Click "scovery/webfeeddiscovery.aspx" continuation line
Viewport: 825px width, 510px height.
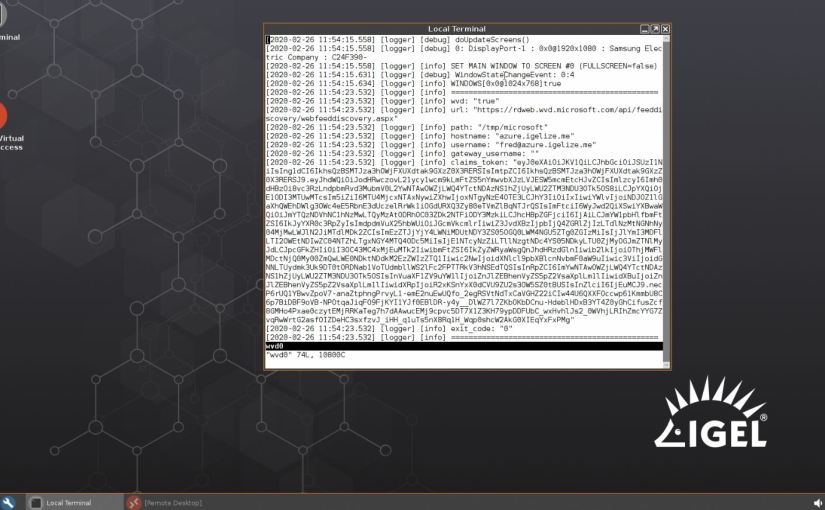pos(331,118)
